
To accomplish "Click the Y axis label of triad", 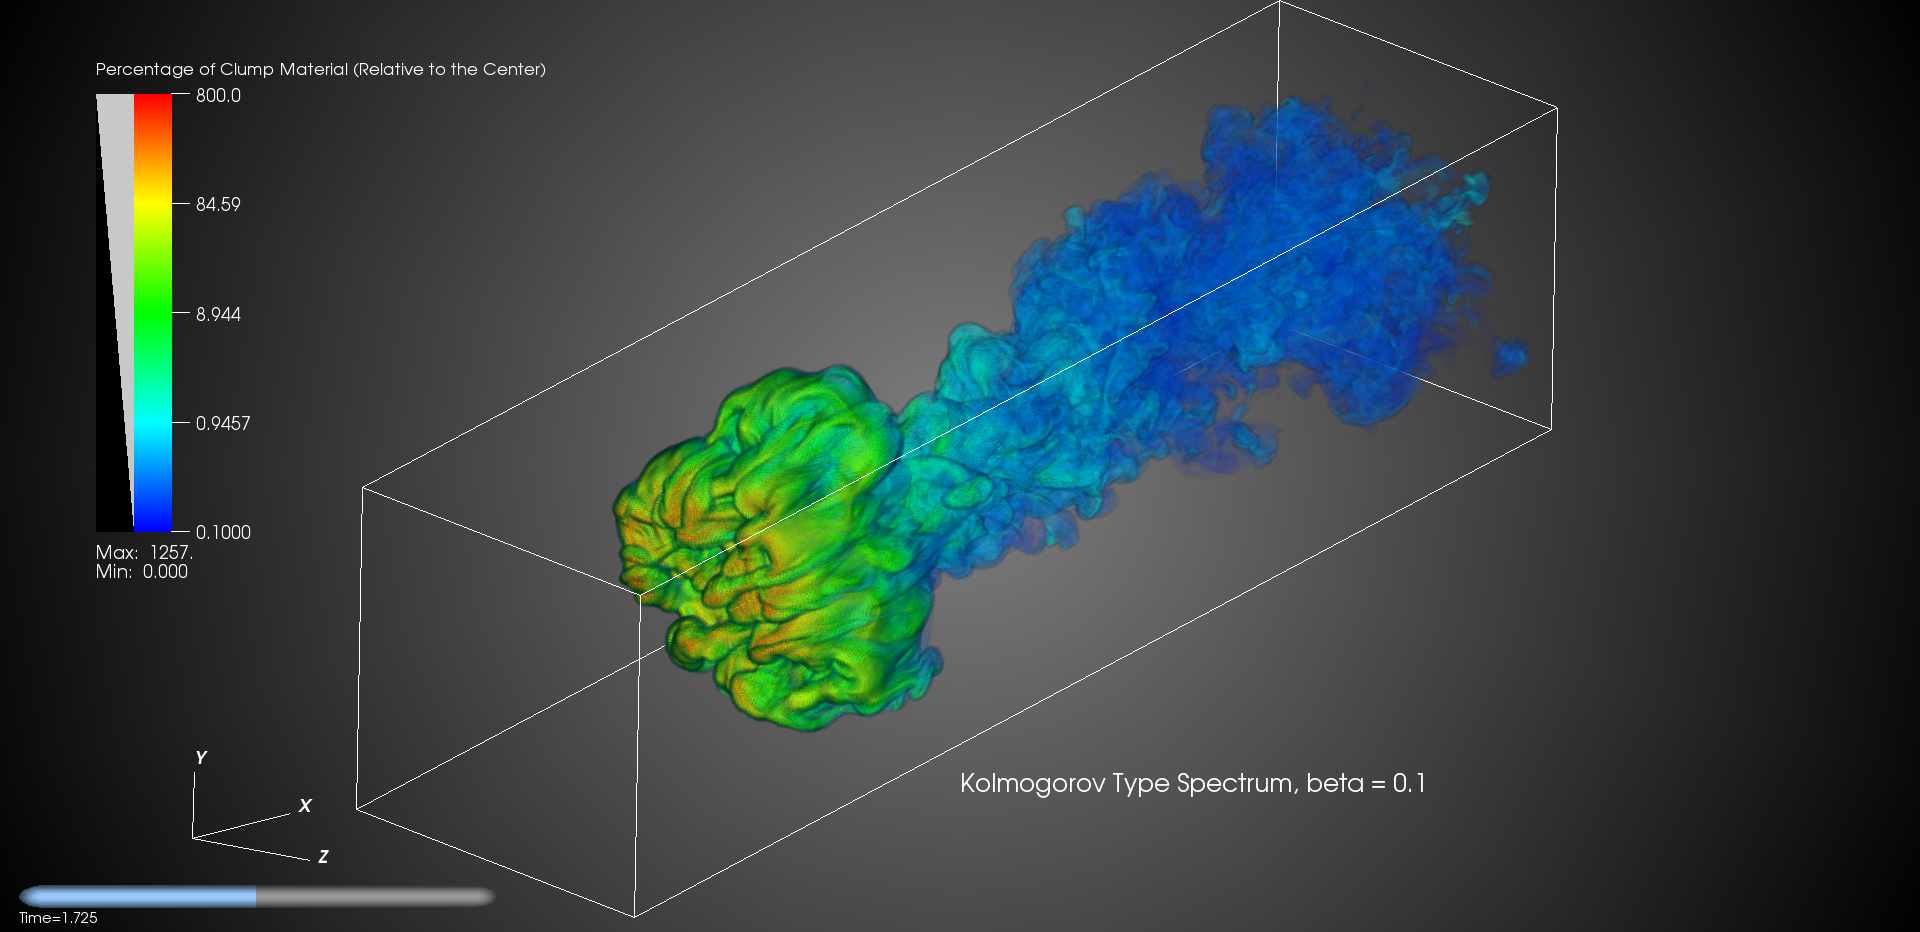I will (201, 758).
